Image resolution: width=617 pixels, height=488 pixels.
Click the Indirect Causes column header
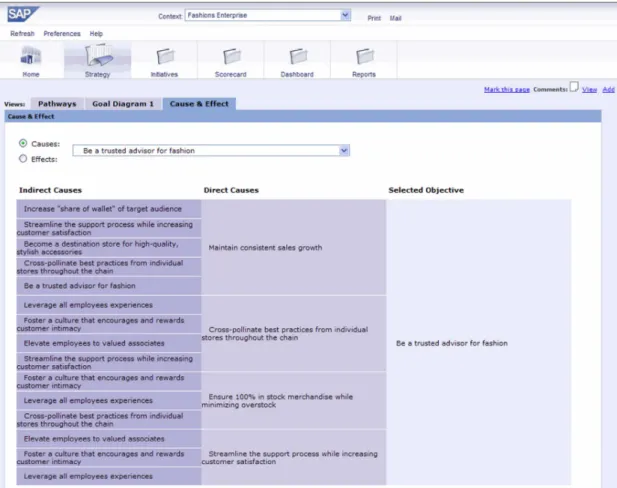pyautogui.click(x=50, y=190)
